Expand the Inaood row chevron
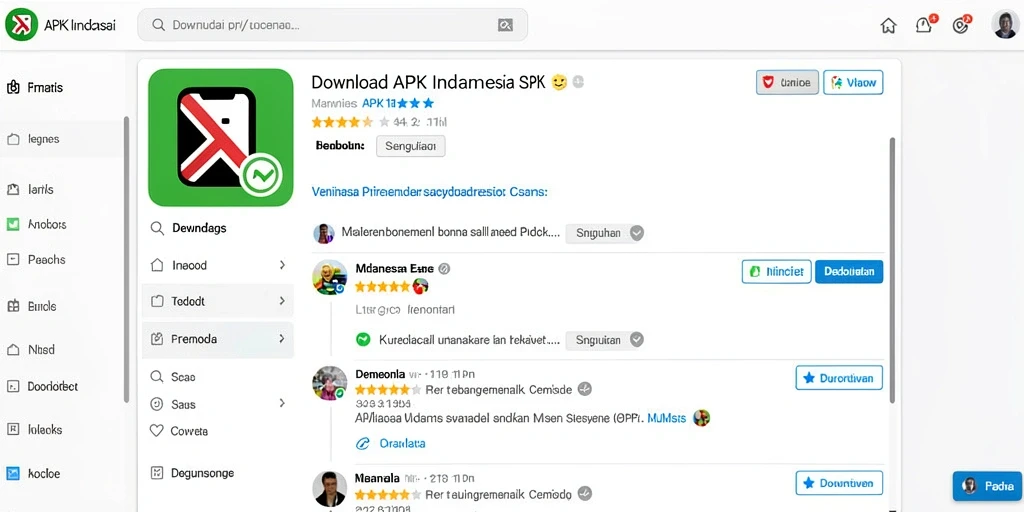Image resolution: width=1024 pixels, height=512 pixels. coord(282,265)
